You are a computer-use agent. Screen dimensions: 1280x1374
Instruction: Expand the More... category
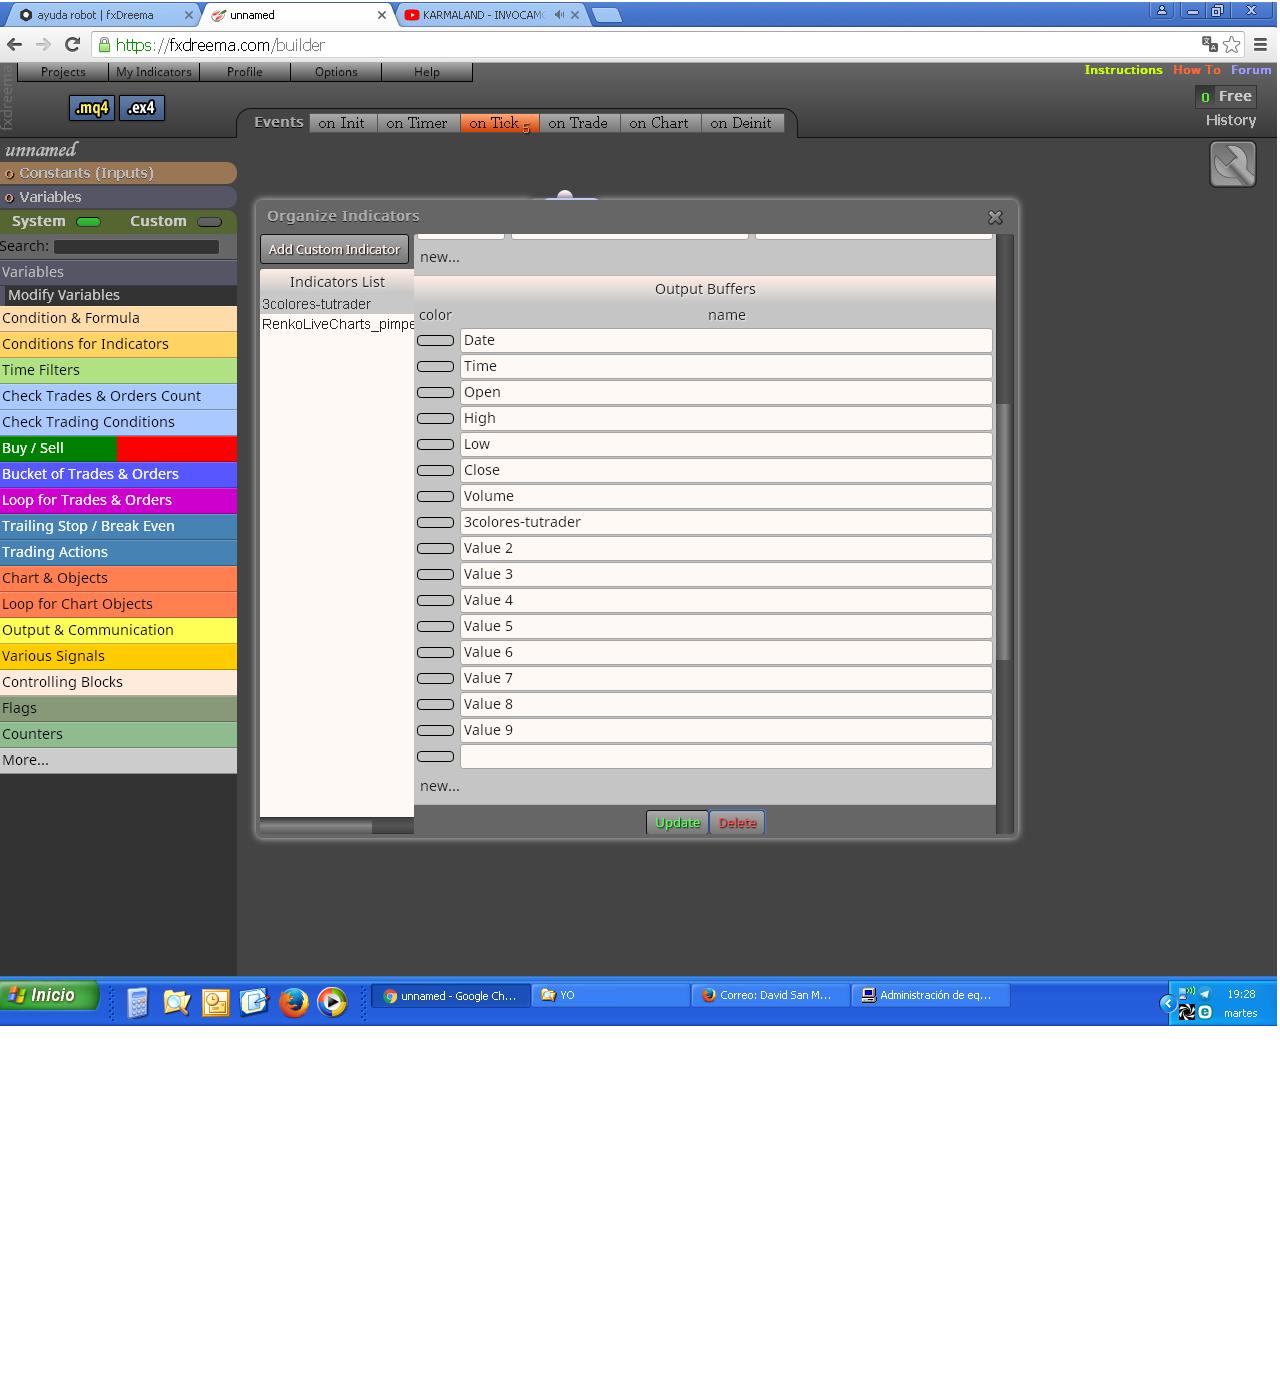point(118,760)
